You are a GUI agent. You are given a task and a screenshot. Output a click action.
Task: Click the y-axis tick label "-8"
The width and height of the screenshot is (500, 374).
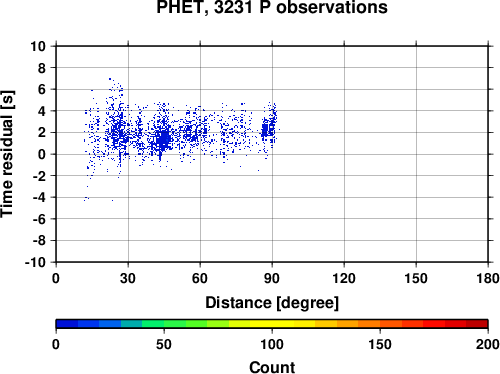40,241
